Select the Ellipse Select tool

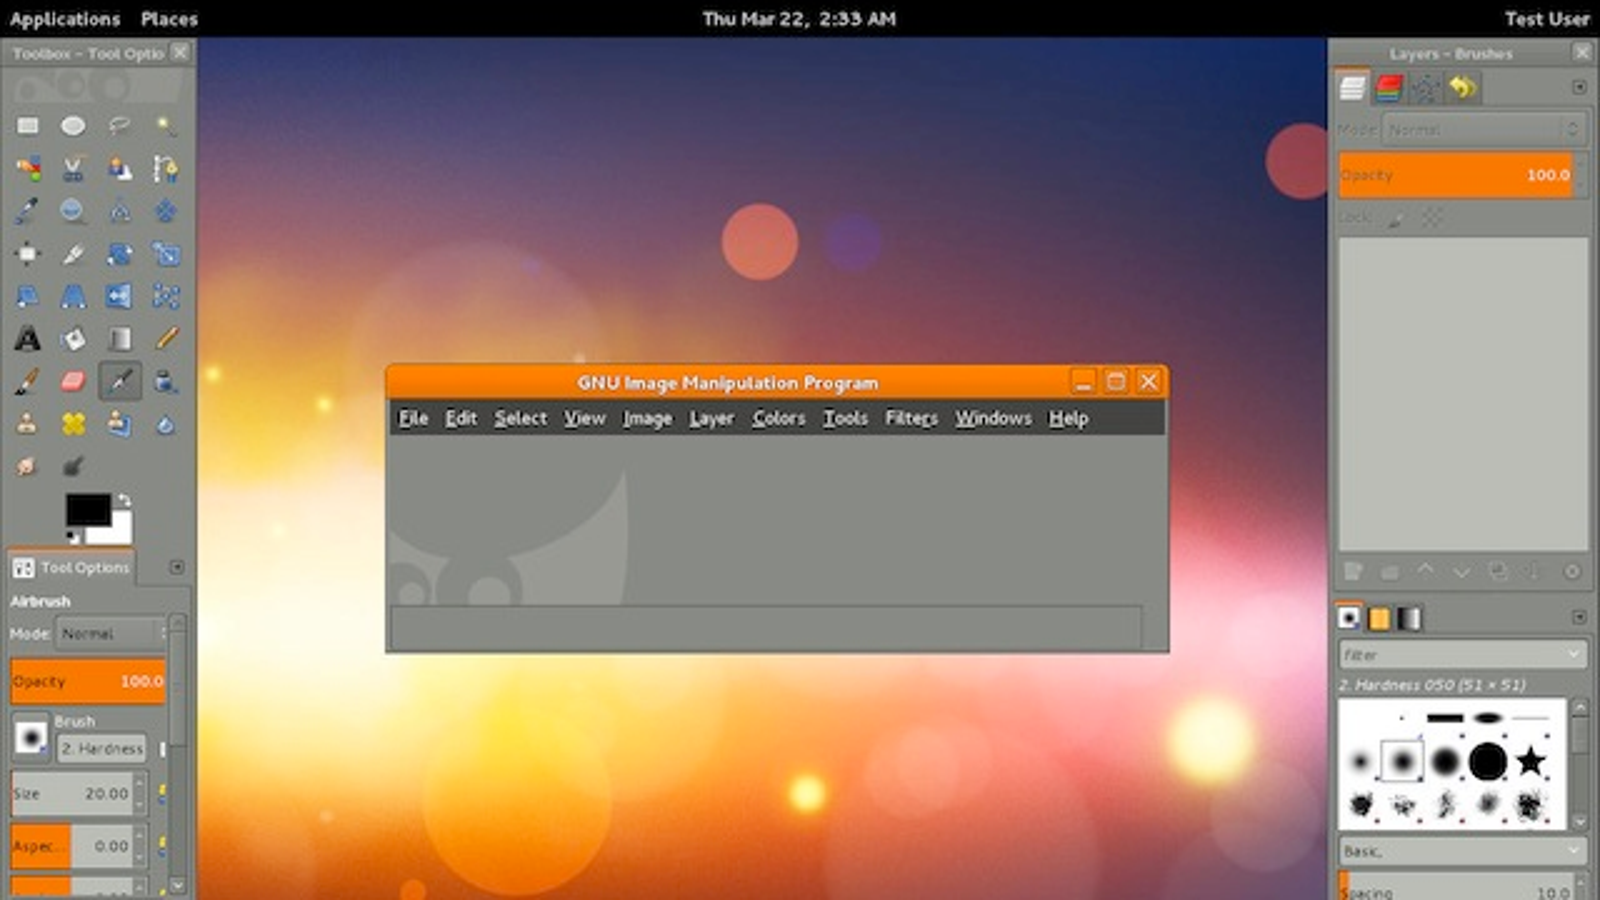[x=73, y=125]
